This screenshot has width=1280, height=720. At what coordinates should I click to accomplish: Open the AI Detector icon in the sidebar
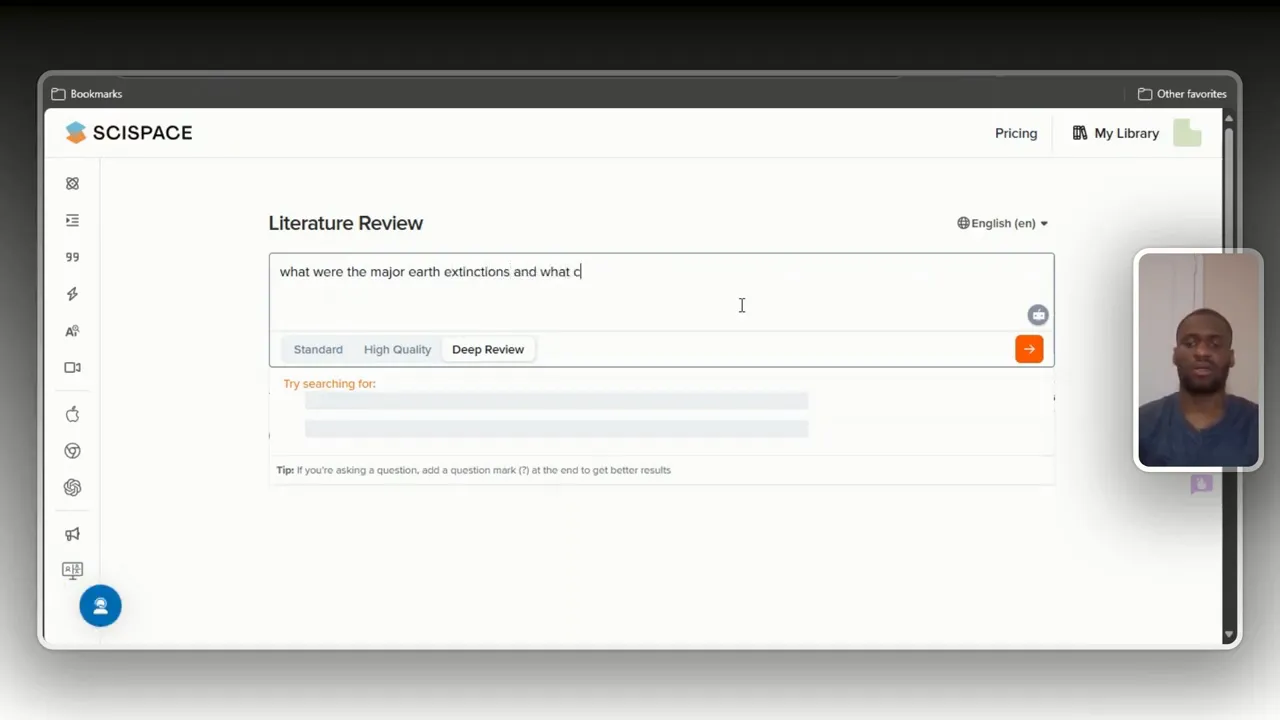coord(72,331)
